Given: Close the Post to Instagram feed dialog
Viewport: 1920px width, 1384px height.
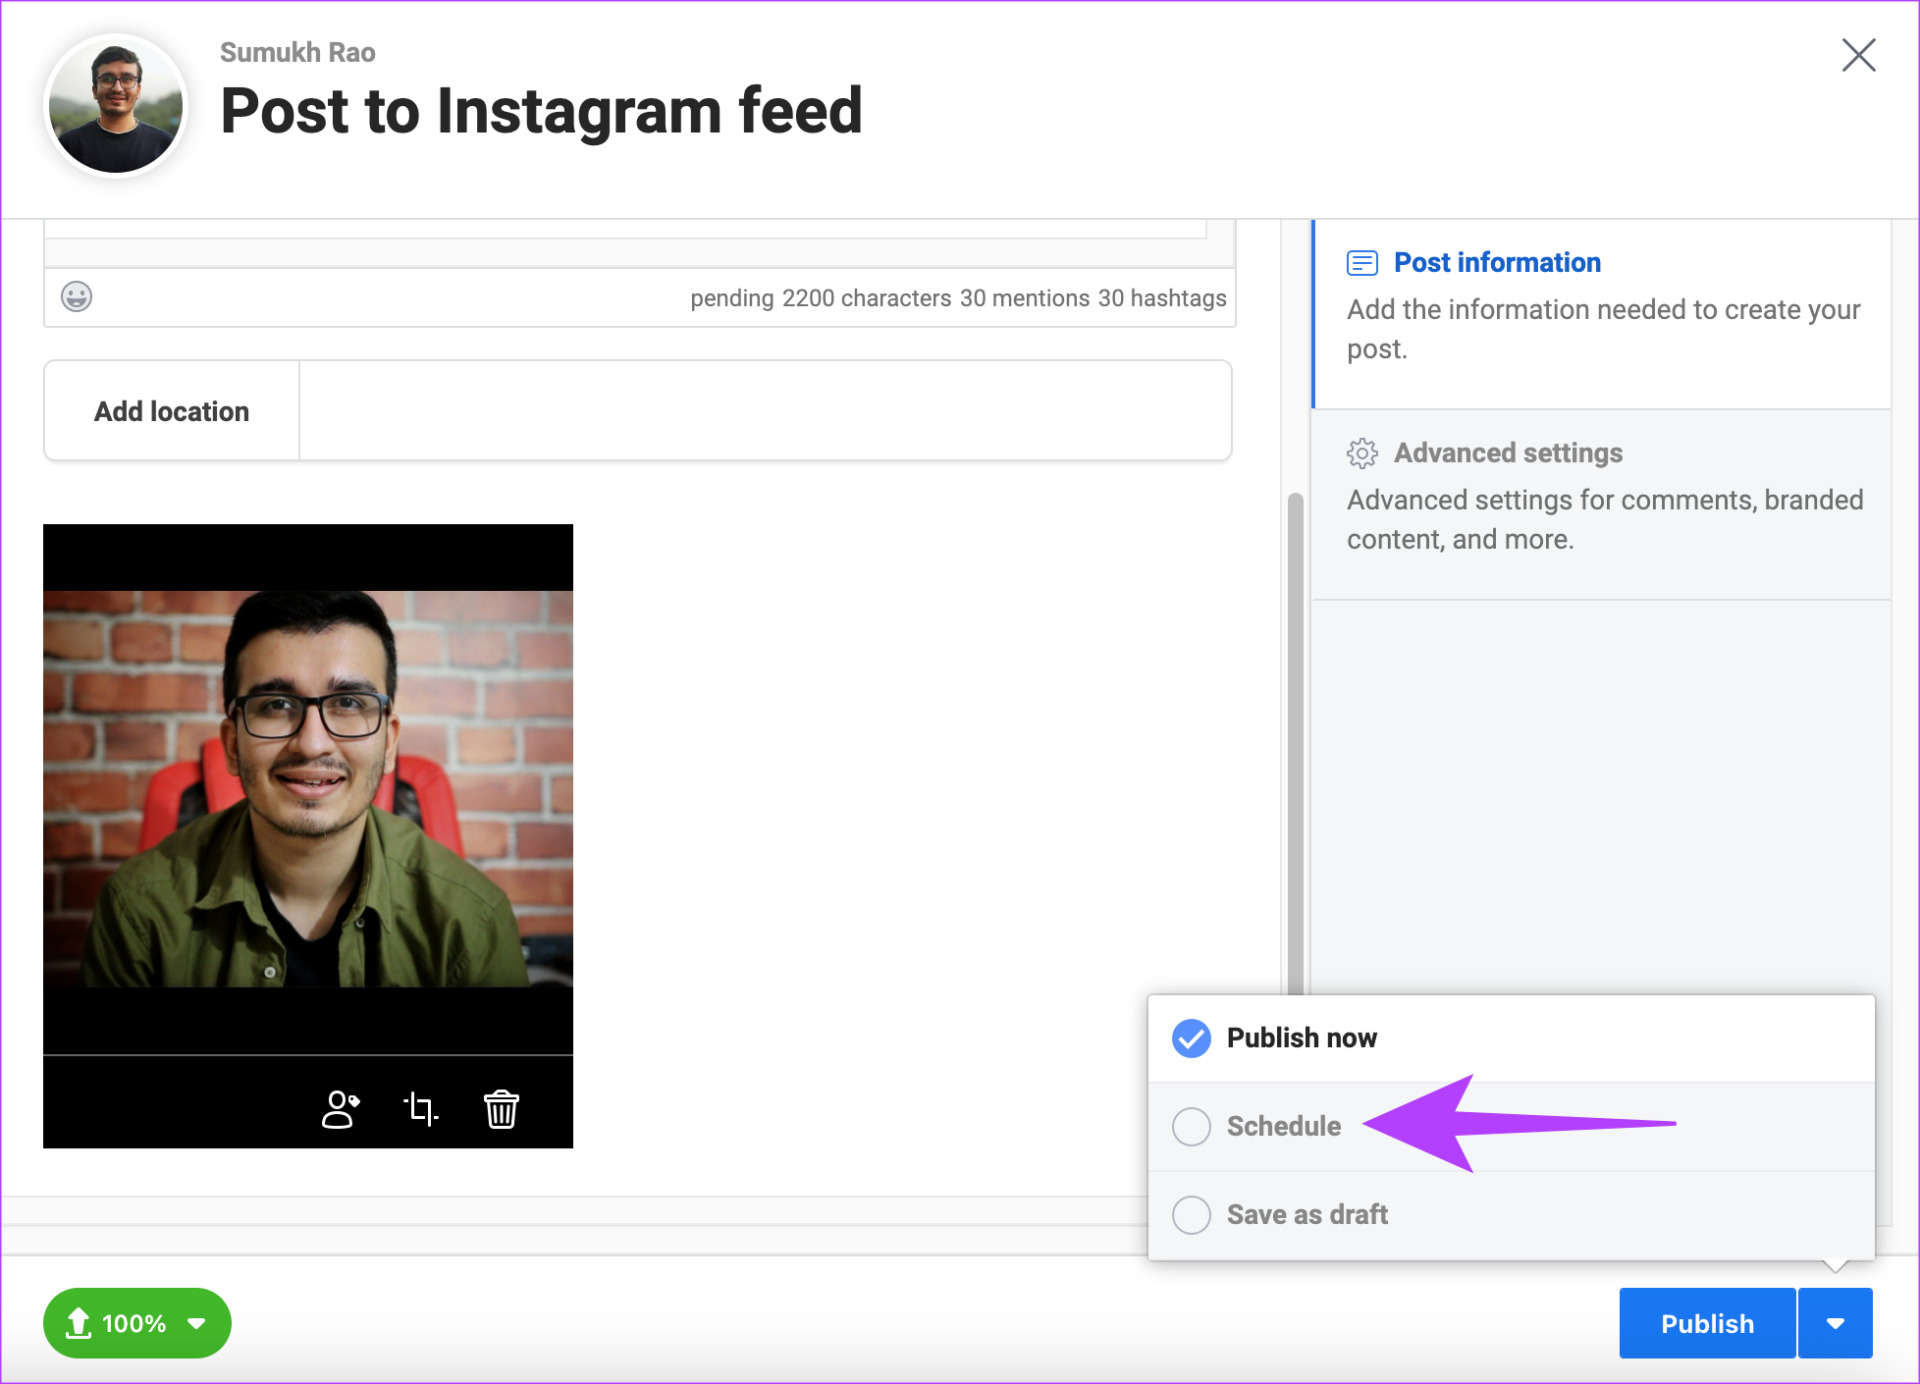Looking at the screenshot, I should click(x=1859, y=55).
